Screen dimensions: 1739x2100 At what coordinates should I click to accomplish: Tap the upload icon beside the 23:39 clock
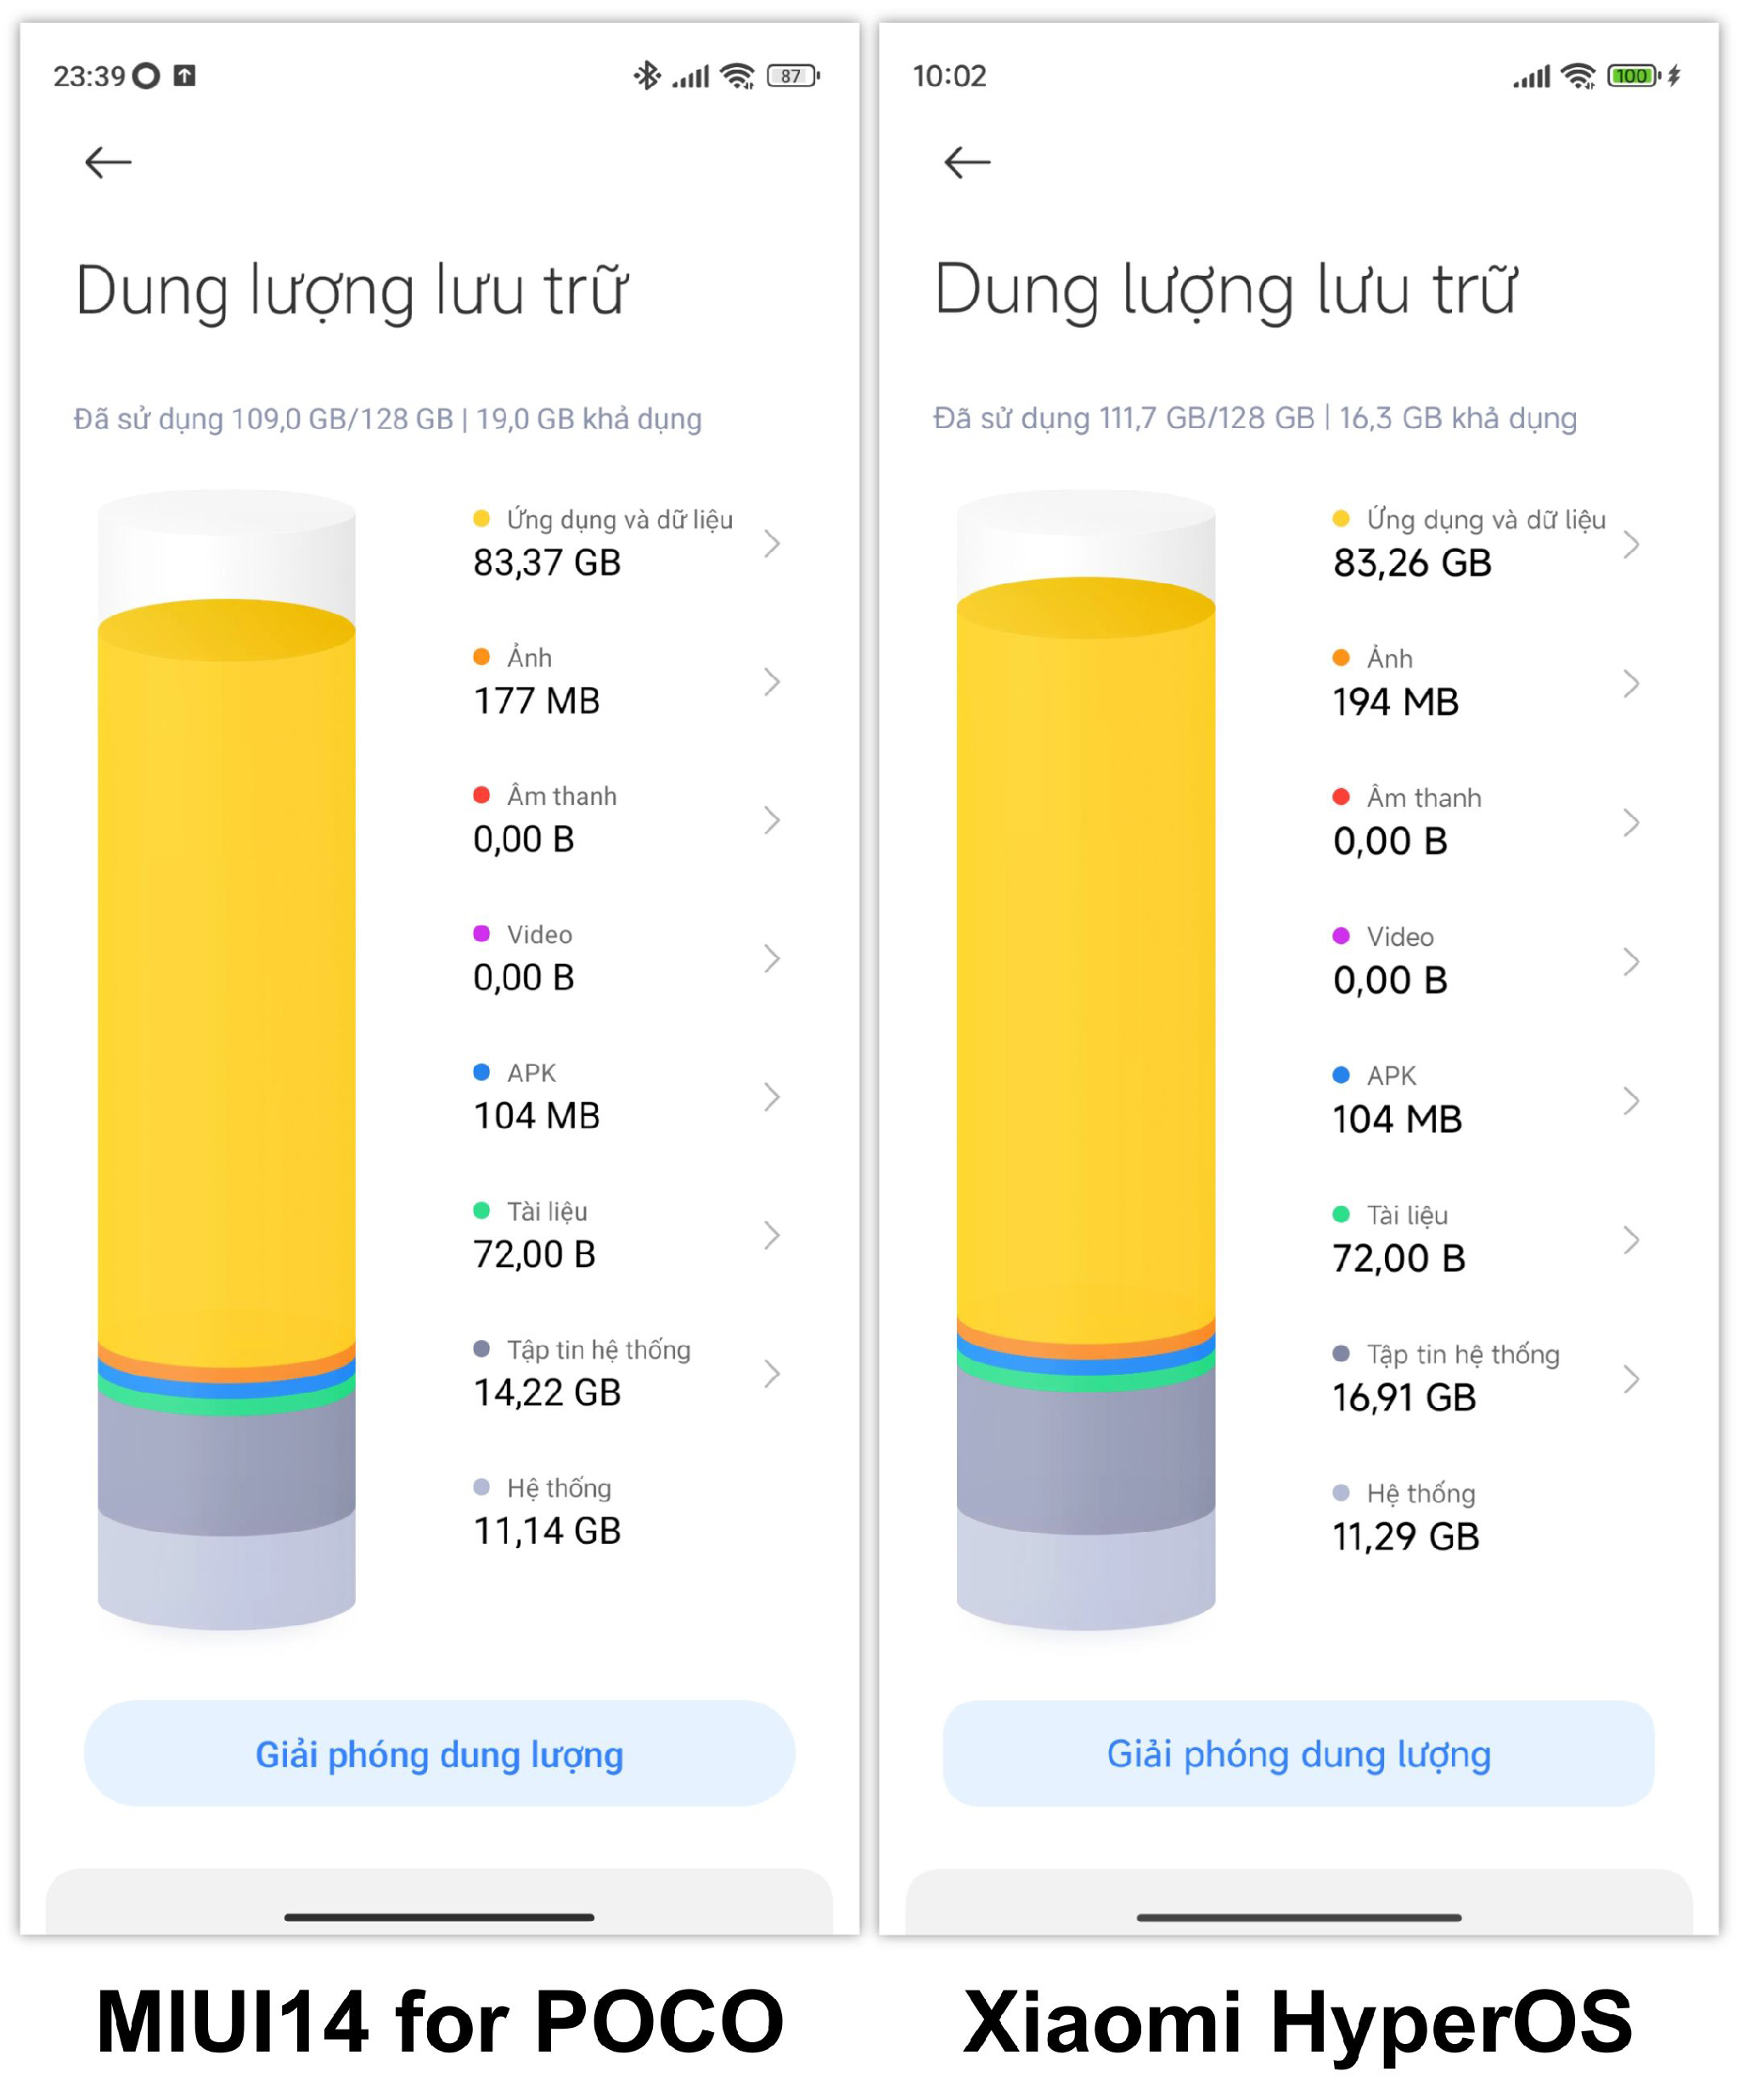184,75
